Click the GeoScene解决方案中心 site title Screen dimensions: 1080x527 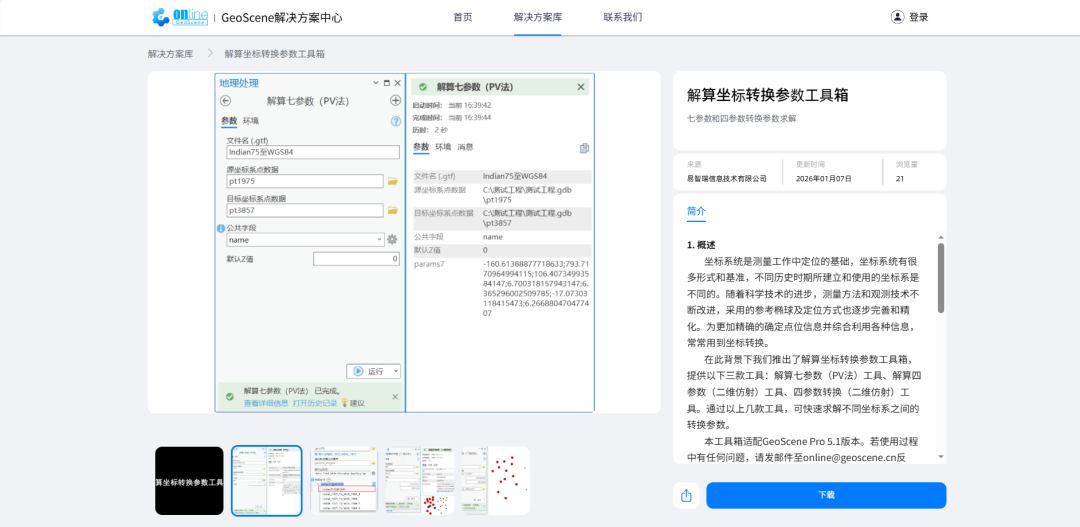point(282,18)
